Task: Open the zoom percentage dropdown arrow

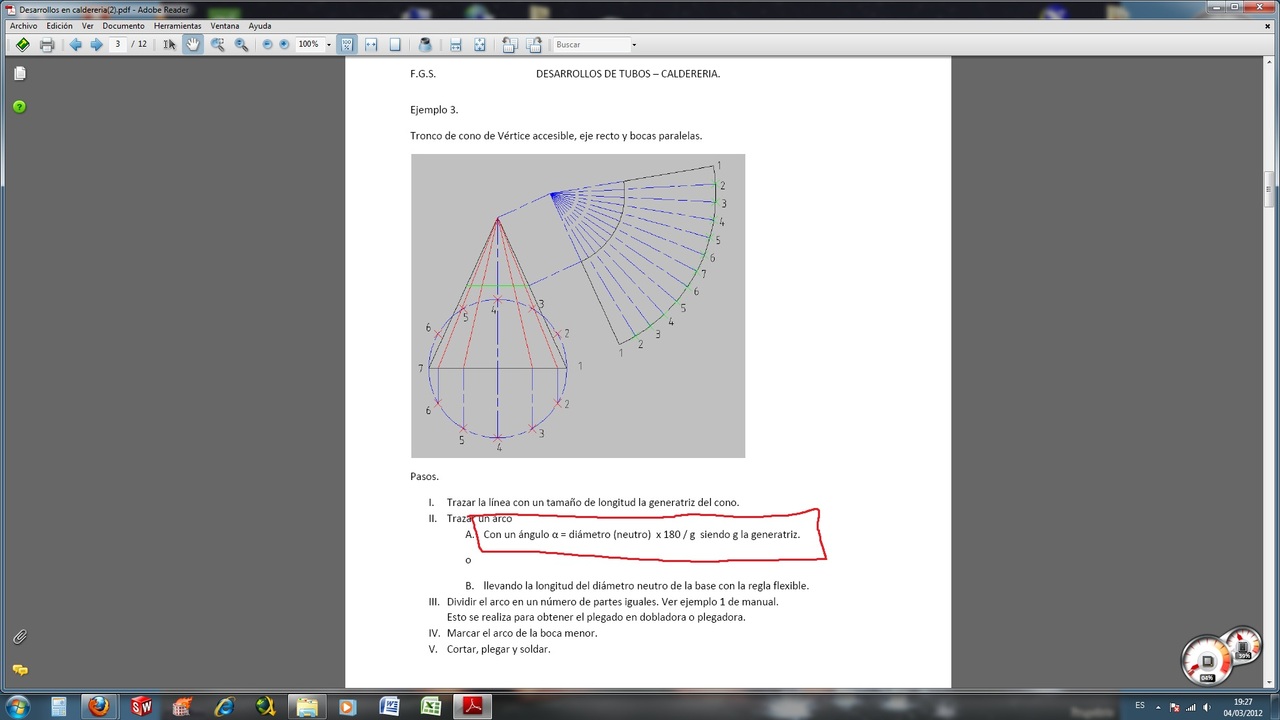Action: 328,45
